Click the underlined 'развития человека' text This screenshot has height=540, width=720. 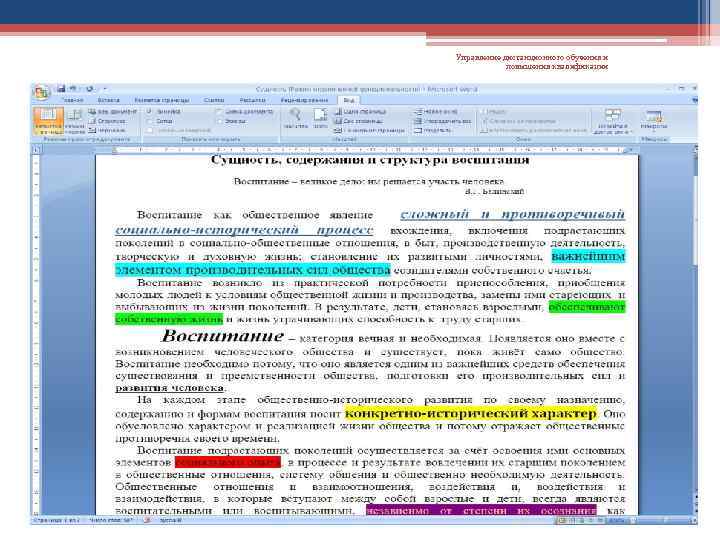pos(169,388)
